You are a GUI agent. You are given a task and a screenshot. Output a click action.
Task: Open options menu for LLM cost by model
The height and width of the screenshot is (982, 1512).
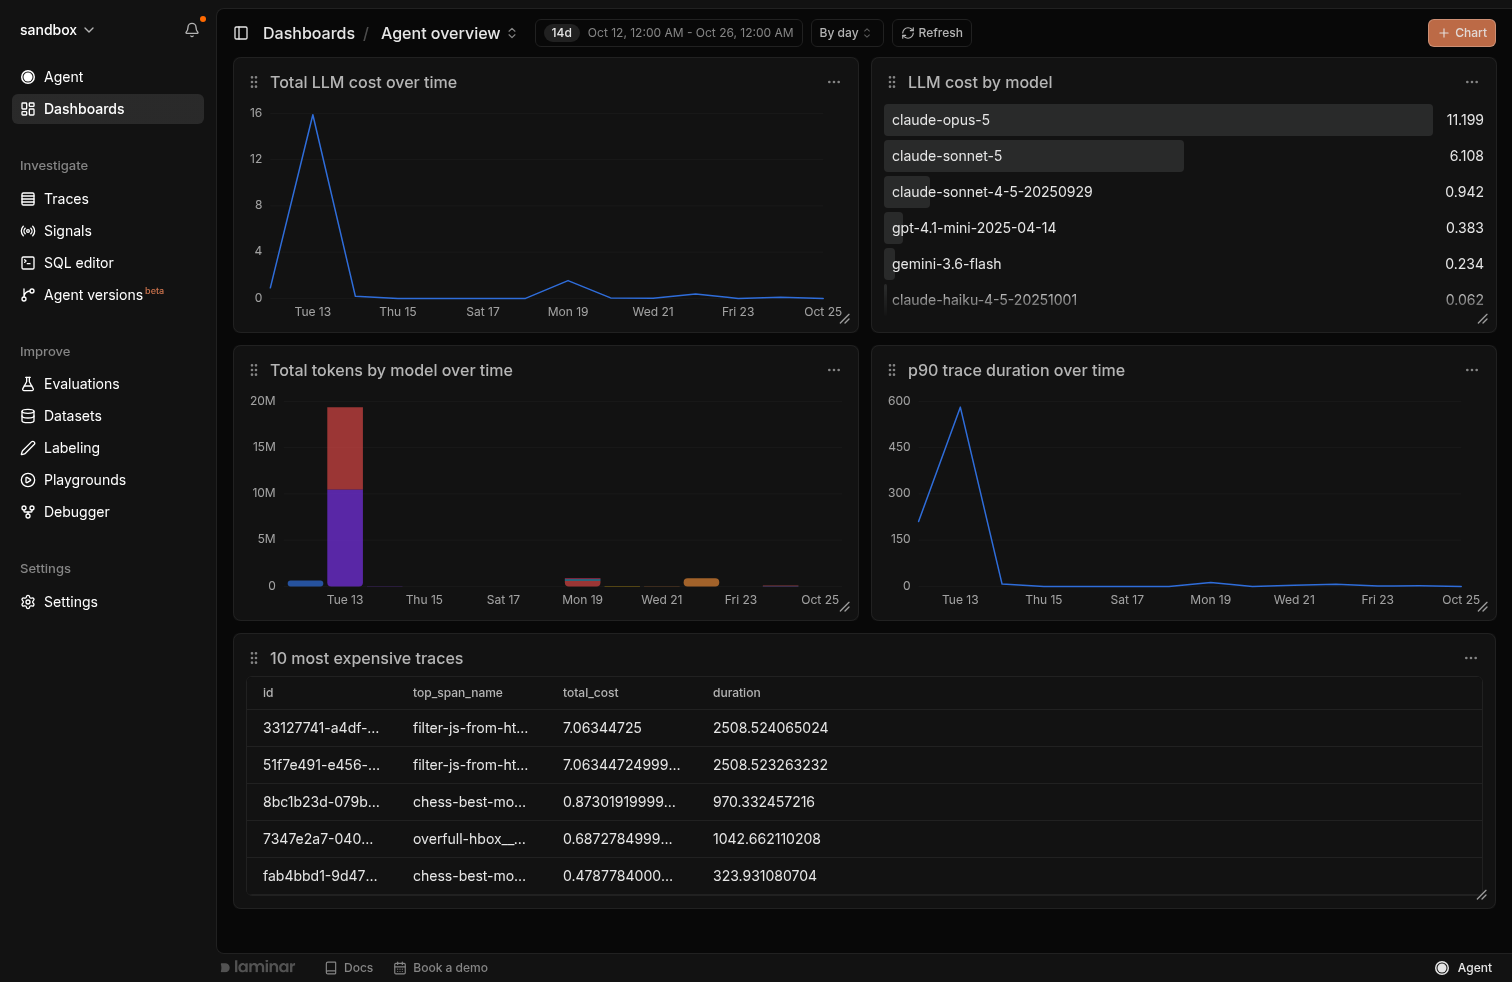[x=1472, y=82]
